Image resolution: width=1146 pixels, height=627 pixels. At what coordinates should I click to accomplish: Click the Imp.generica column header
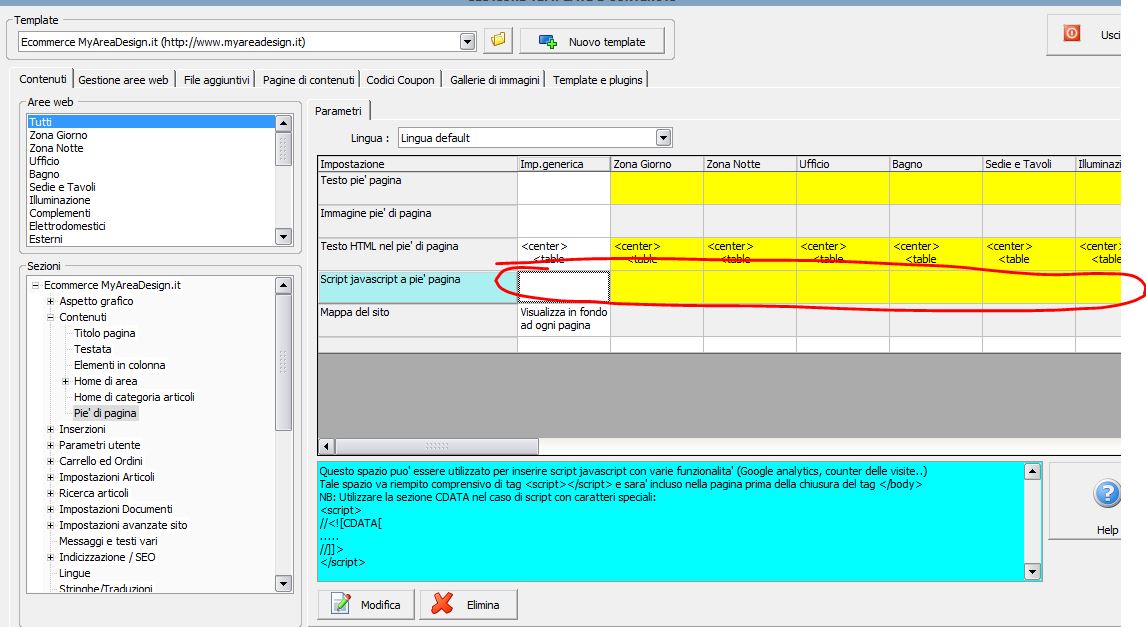pyautogui.click(x=563, y=164)
